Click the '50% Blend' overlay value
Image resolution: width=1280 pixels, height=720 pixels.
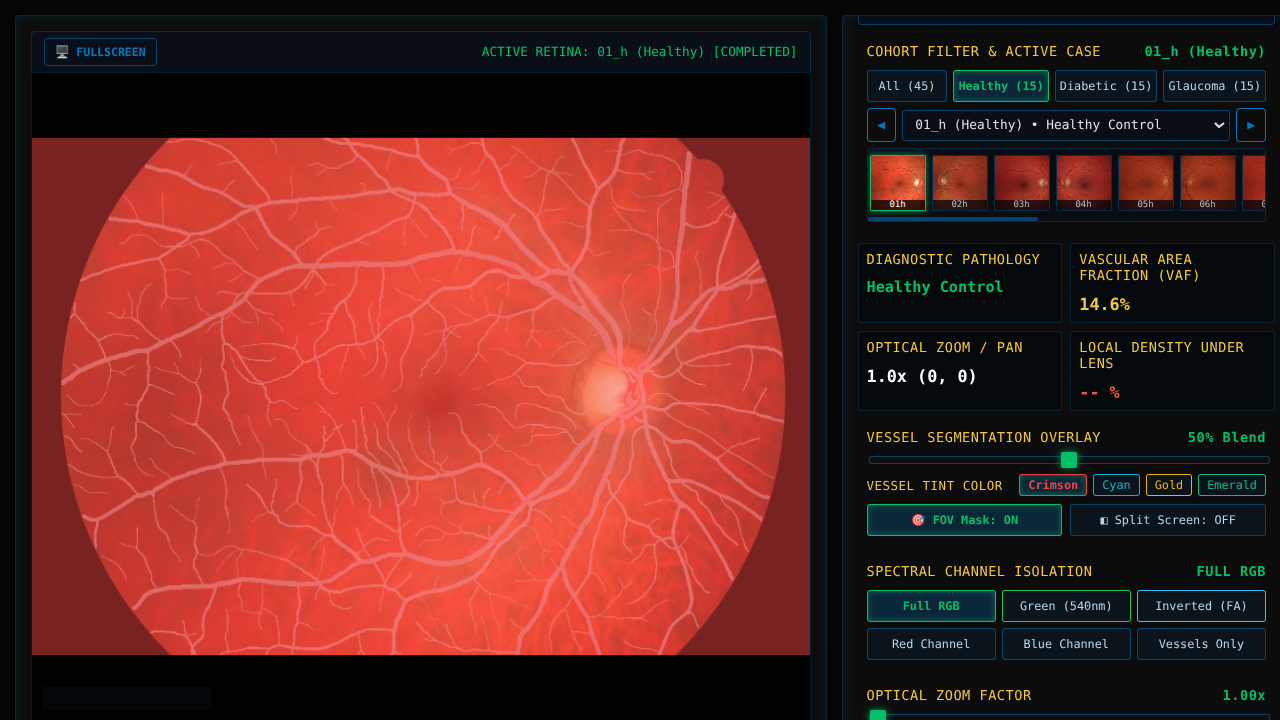tap(1226, 438)
